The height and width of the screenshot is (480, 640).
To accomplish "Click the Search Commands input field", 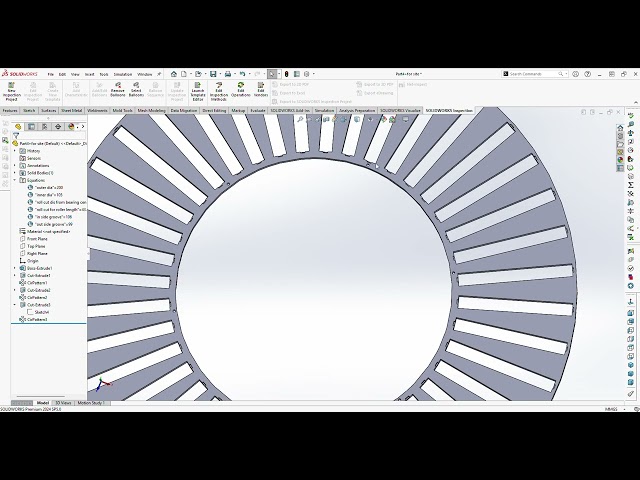I will [533, 74].
